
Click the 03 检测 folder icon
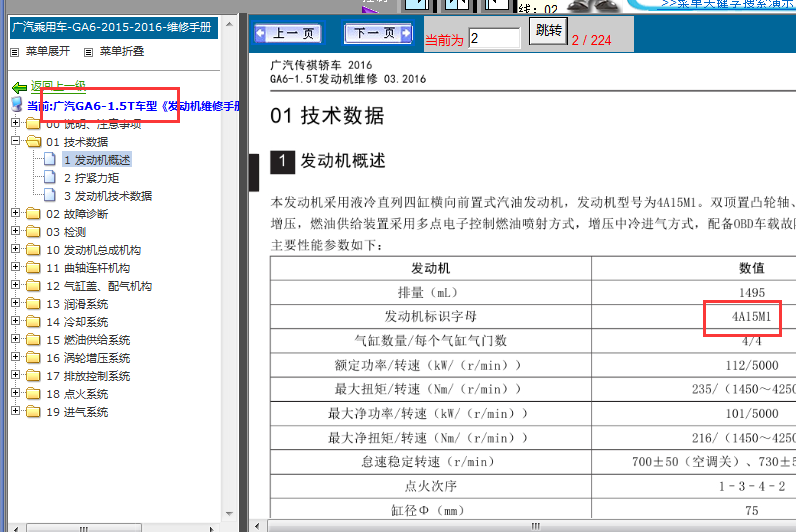33,231
